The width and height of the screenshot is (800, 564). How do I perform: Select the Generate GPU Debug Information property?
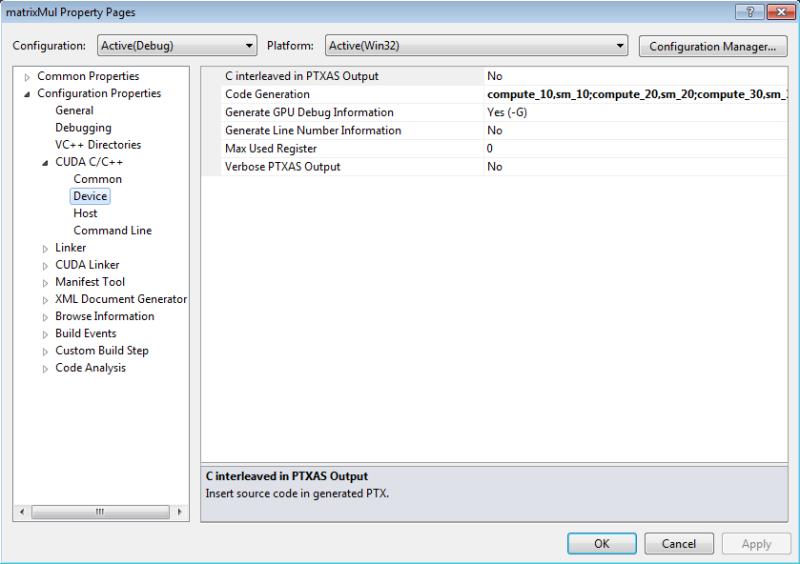[309, 112]
